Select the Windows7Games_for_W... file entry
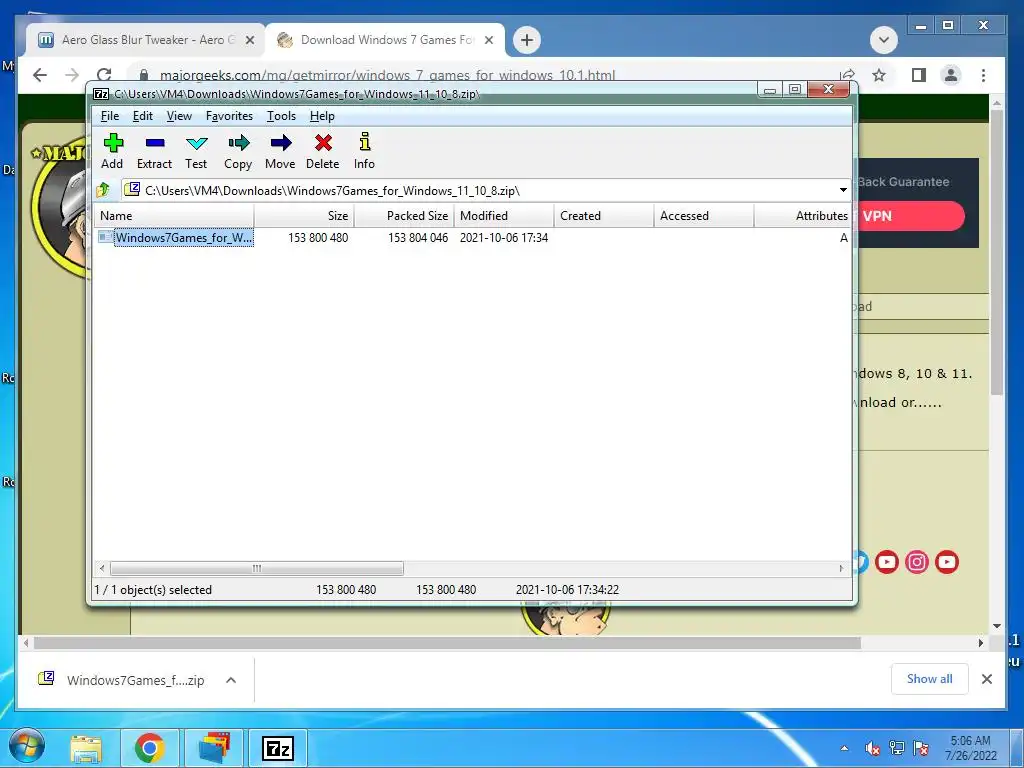The image size is (1024, 768). [x=184, y=238]
